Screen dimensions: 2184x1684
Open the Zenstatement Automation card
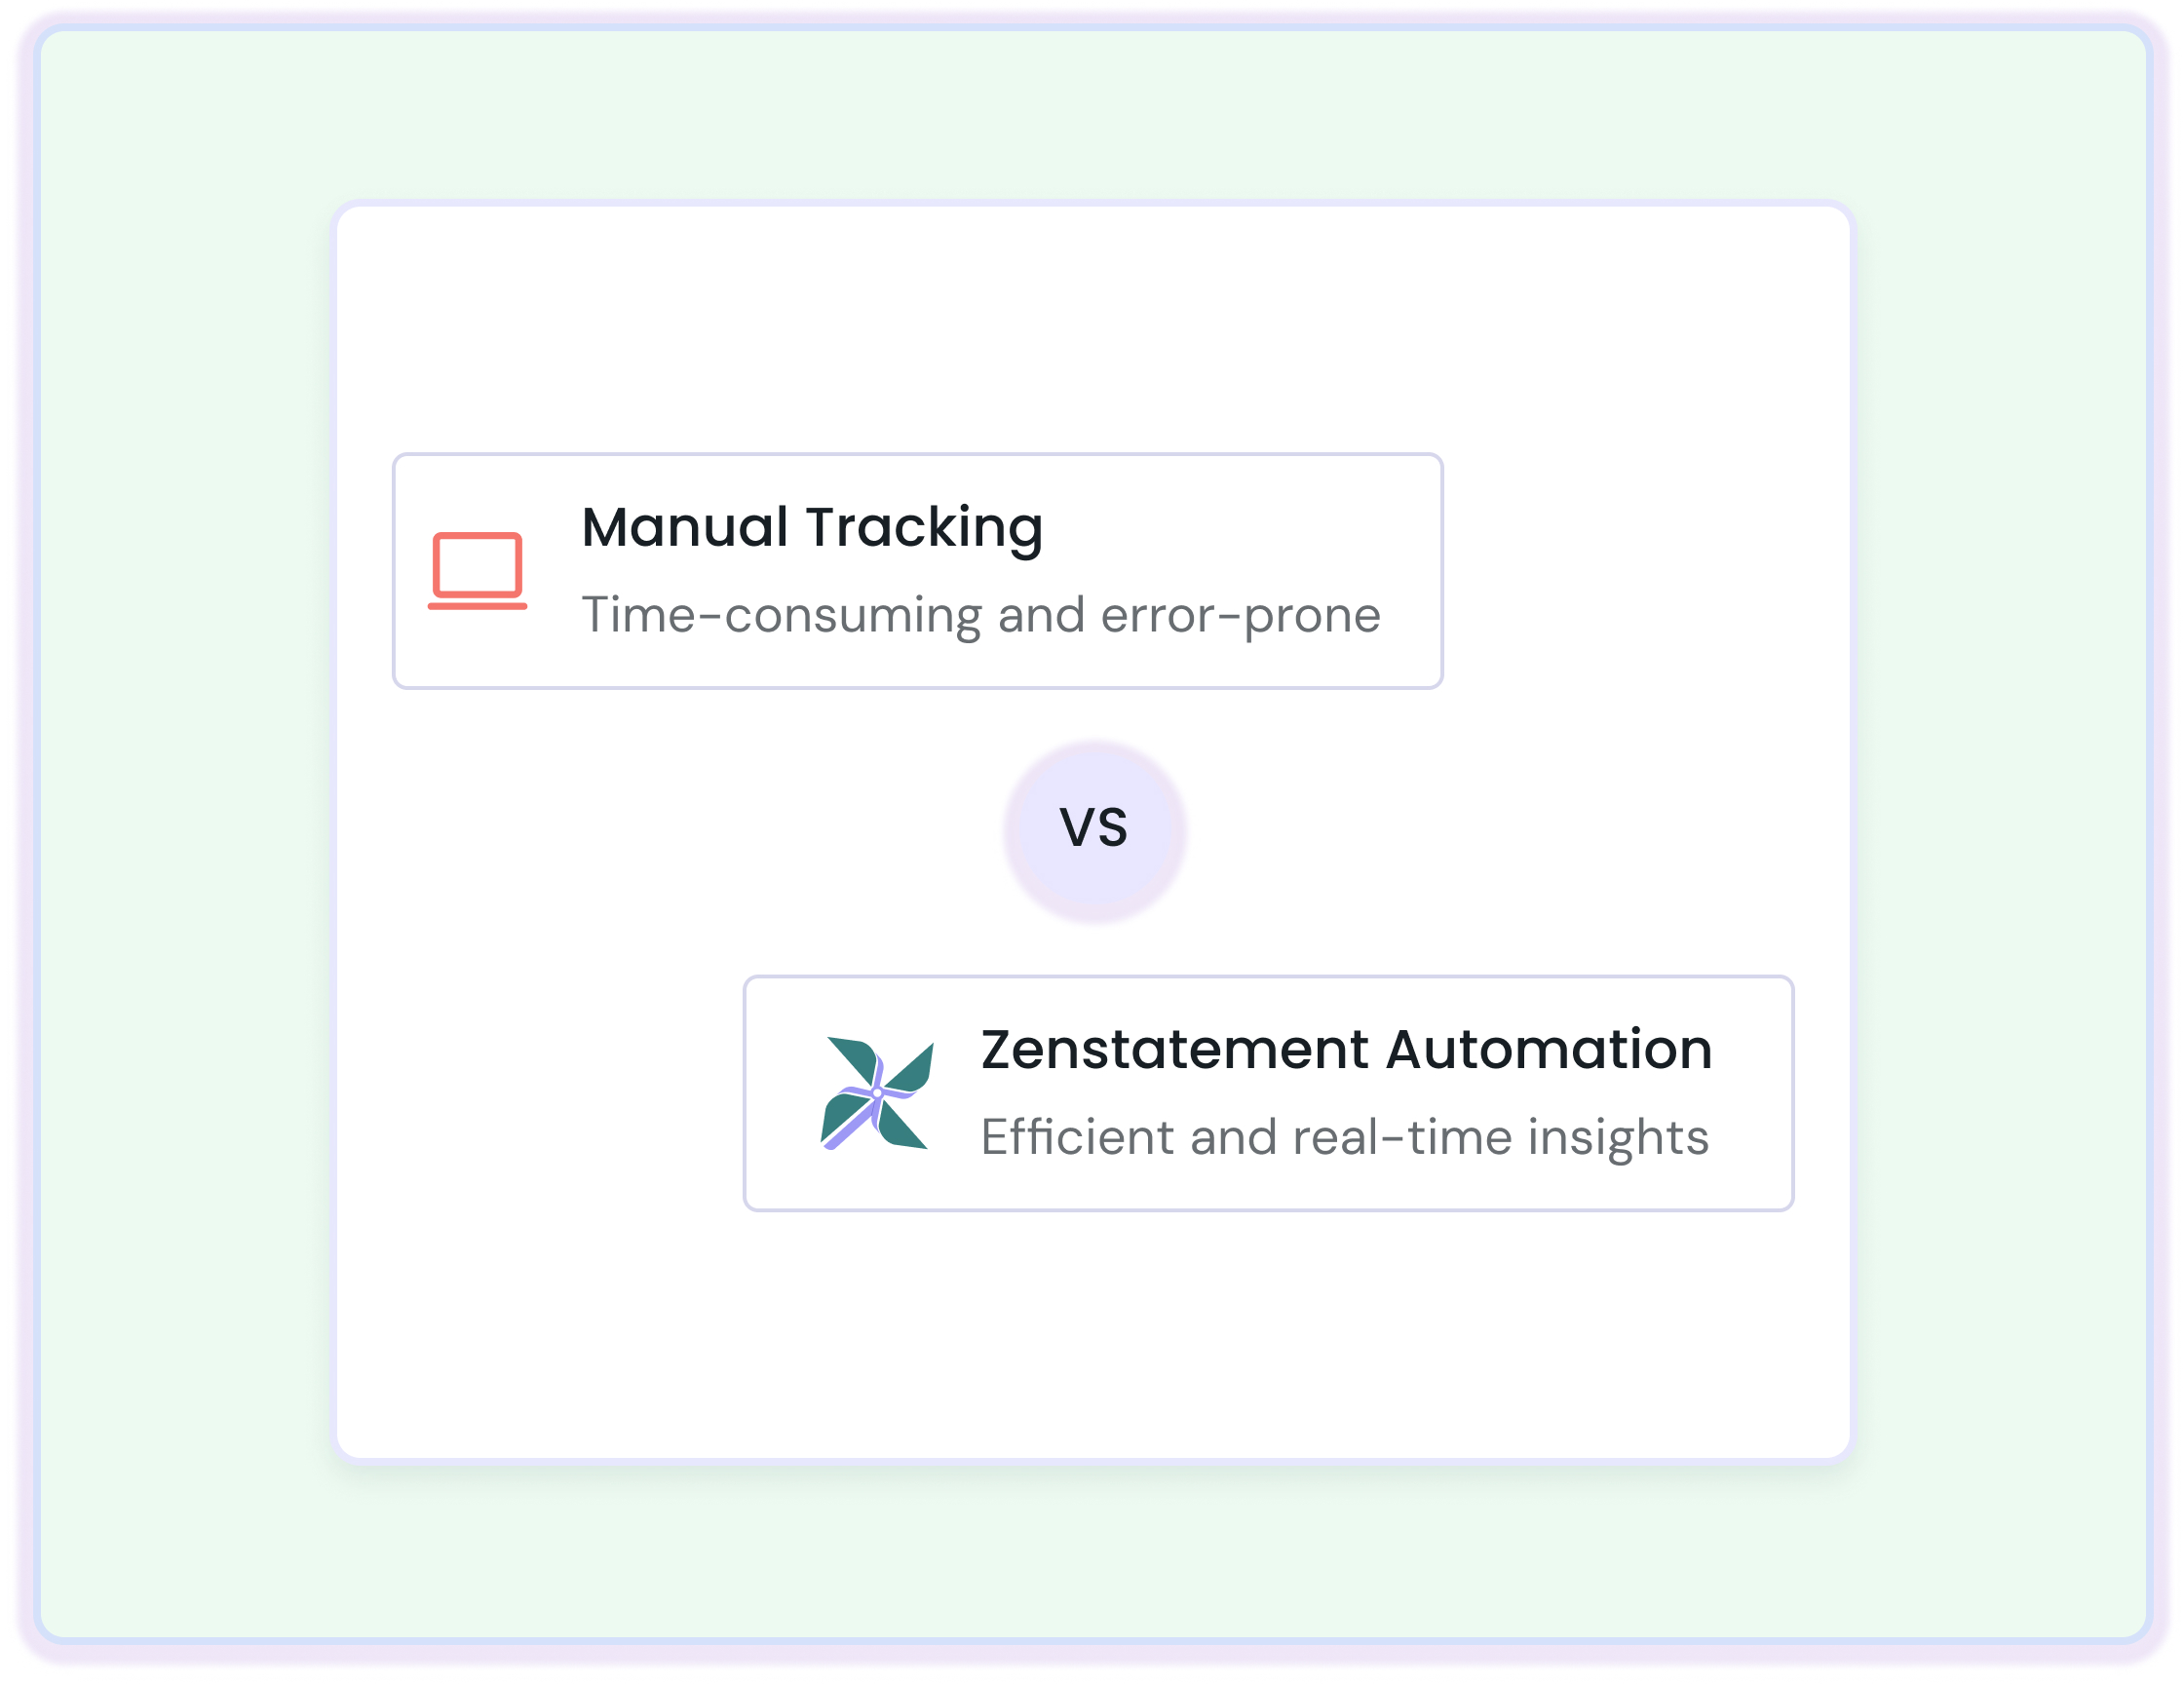click(x=1268, y=1094)
